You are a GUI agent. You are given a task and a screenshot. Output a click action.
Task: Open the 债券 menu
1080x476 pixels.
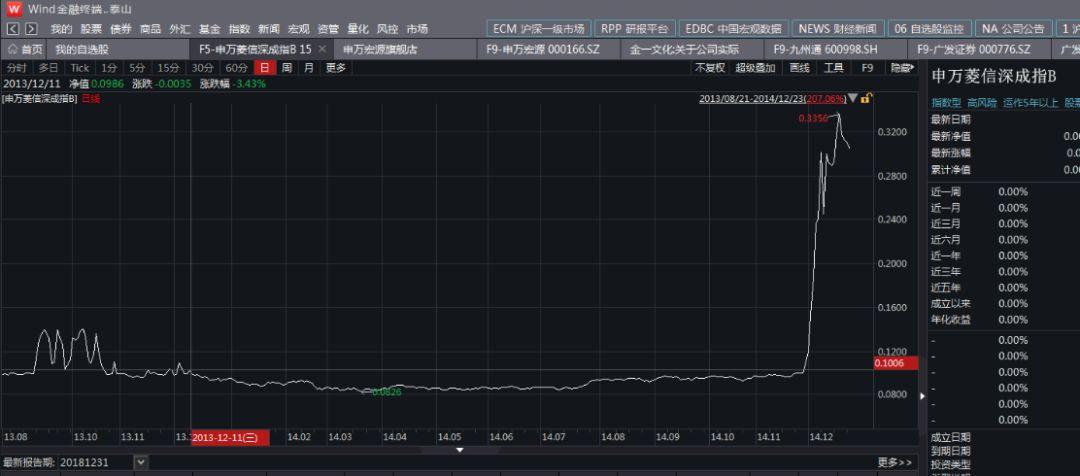[x=121, y=29]
